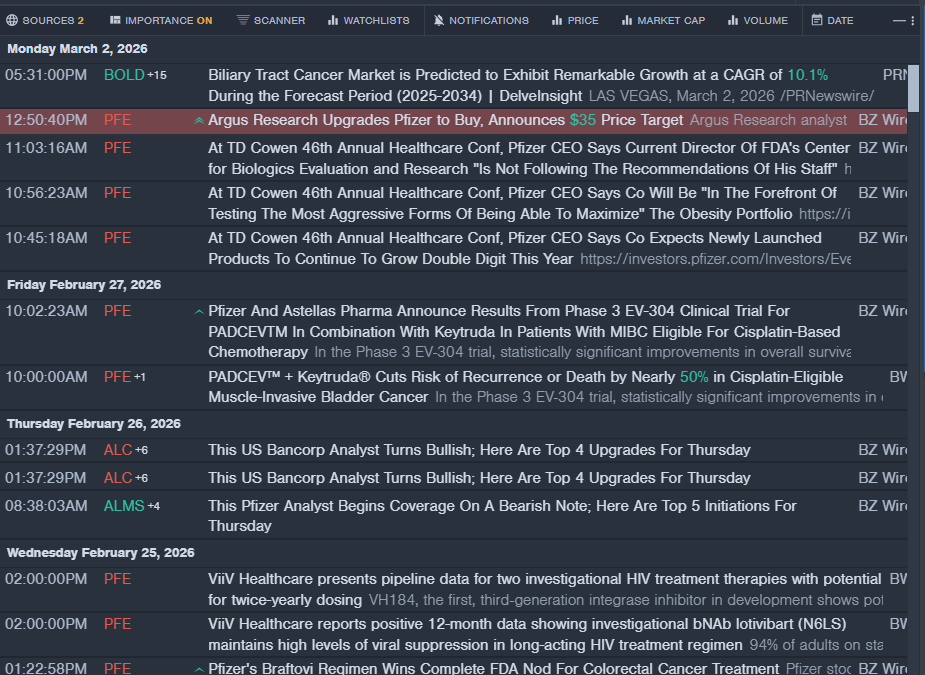Open the Date calendar filter
The width and height of the screenshot is (925, 675).
point(832,21)
